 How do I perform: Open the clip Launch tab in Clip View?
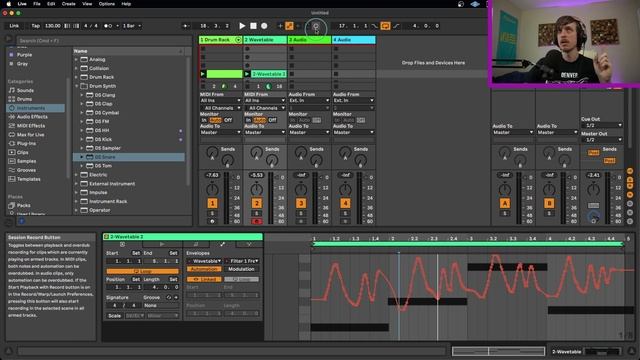point(162,244)
